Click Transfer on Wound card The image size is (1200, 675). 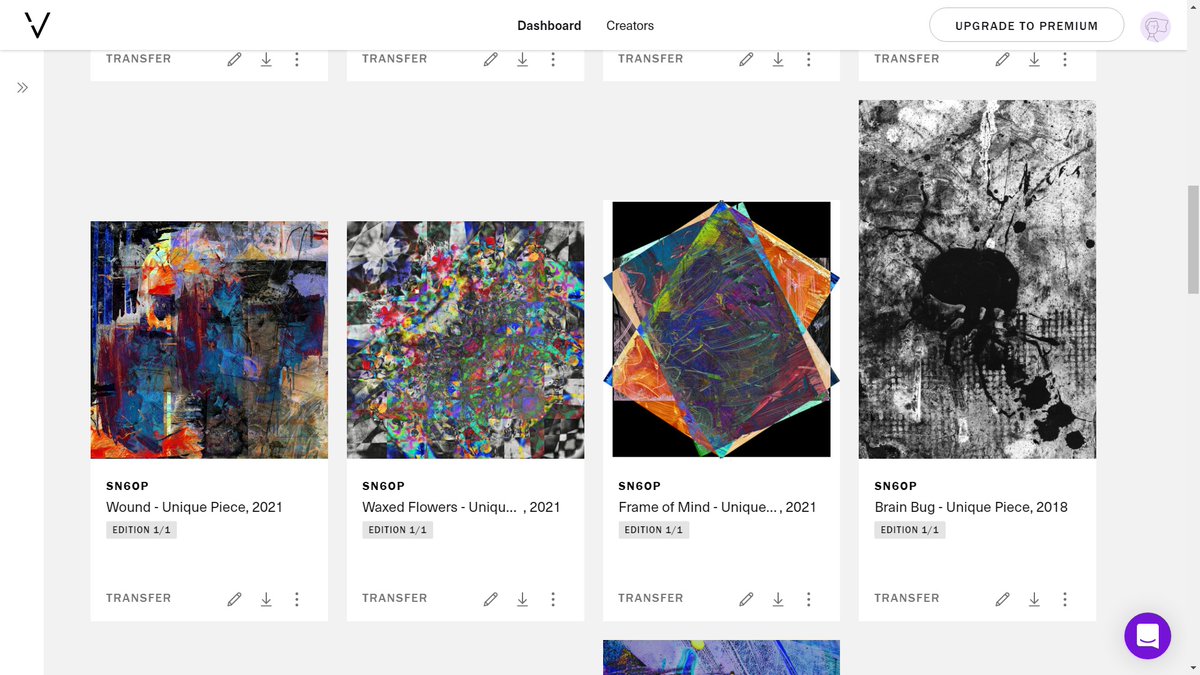click(138, 598)
